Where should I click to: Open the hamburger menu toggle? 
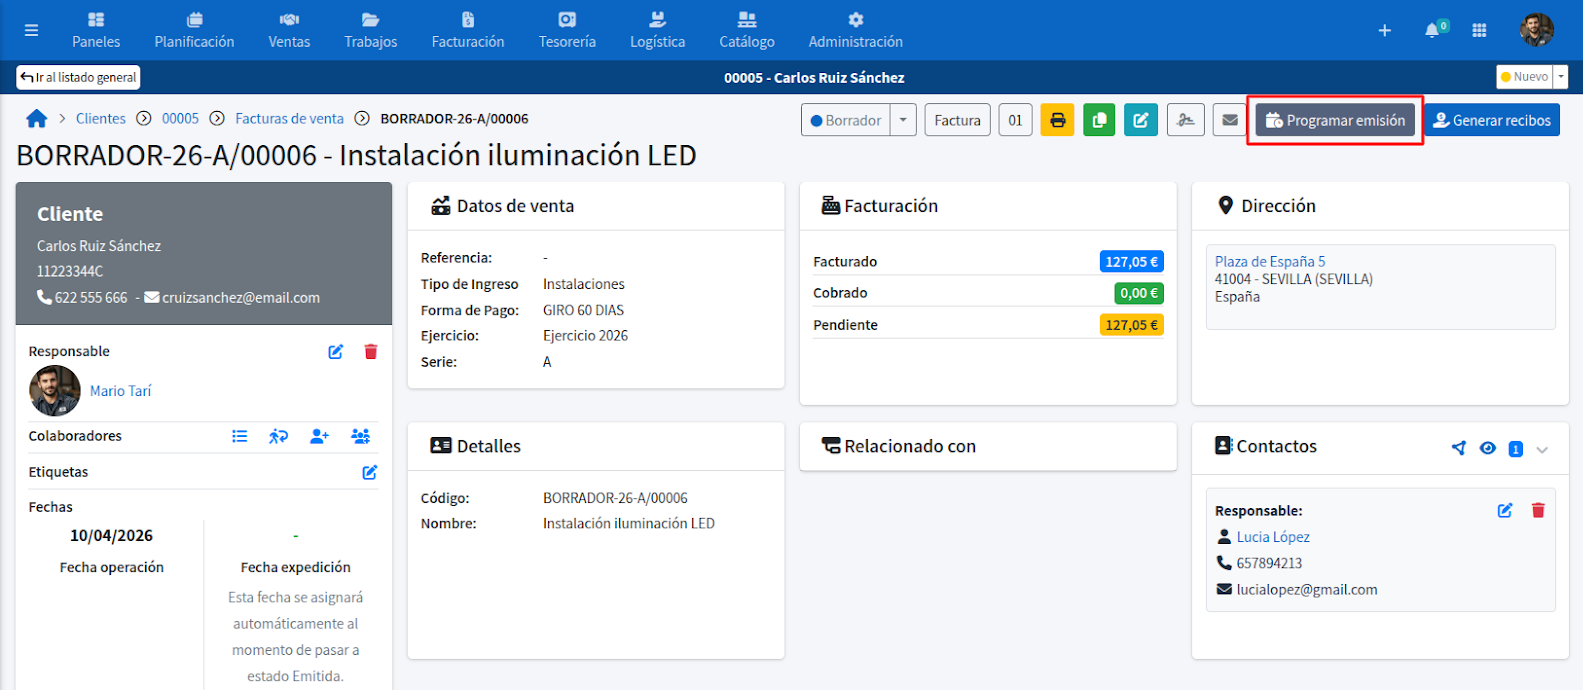click(31, 30)
